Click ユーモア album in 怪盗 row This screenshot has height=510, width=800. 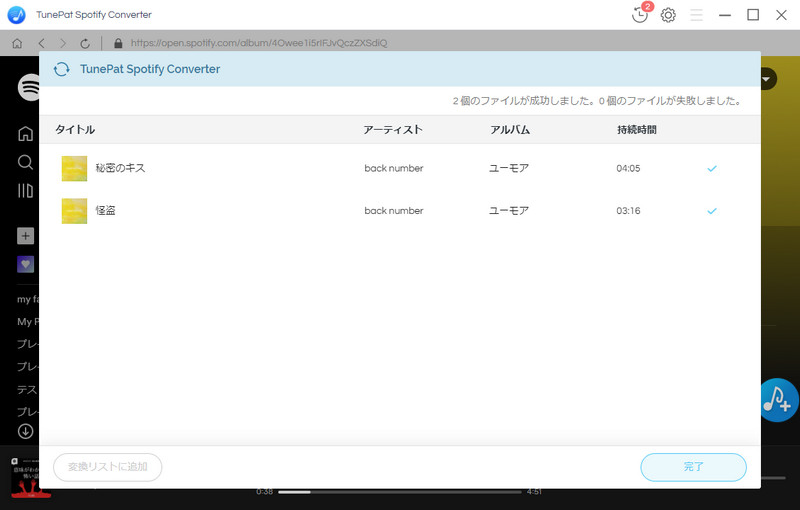[509, 211]
